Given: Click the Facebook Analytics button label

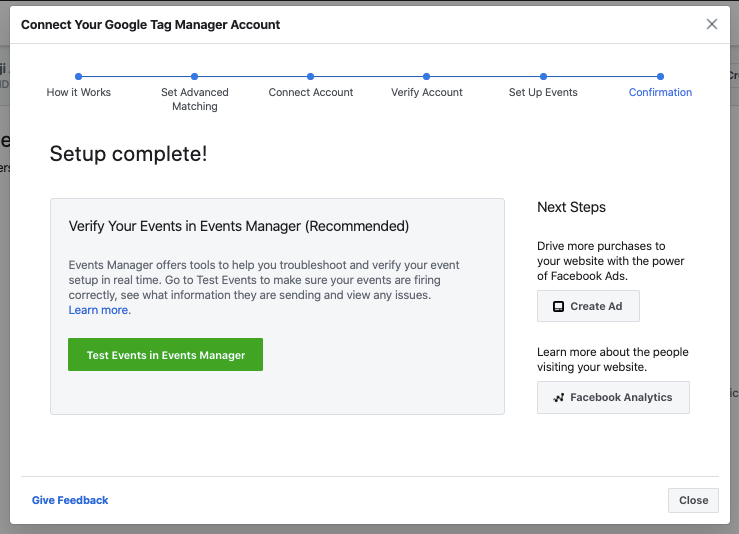Looking at the screenshot, I should point(621,397).
